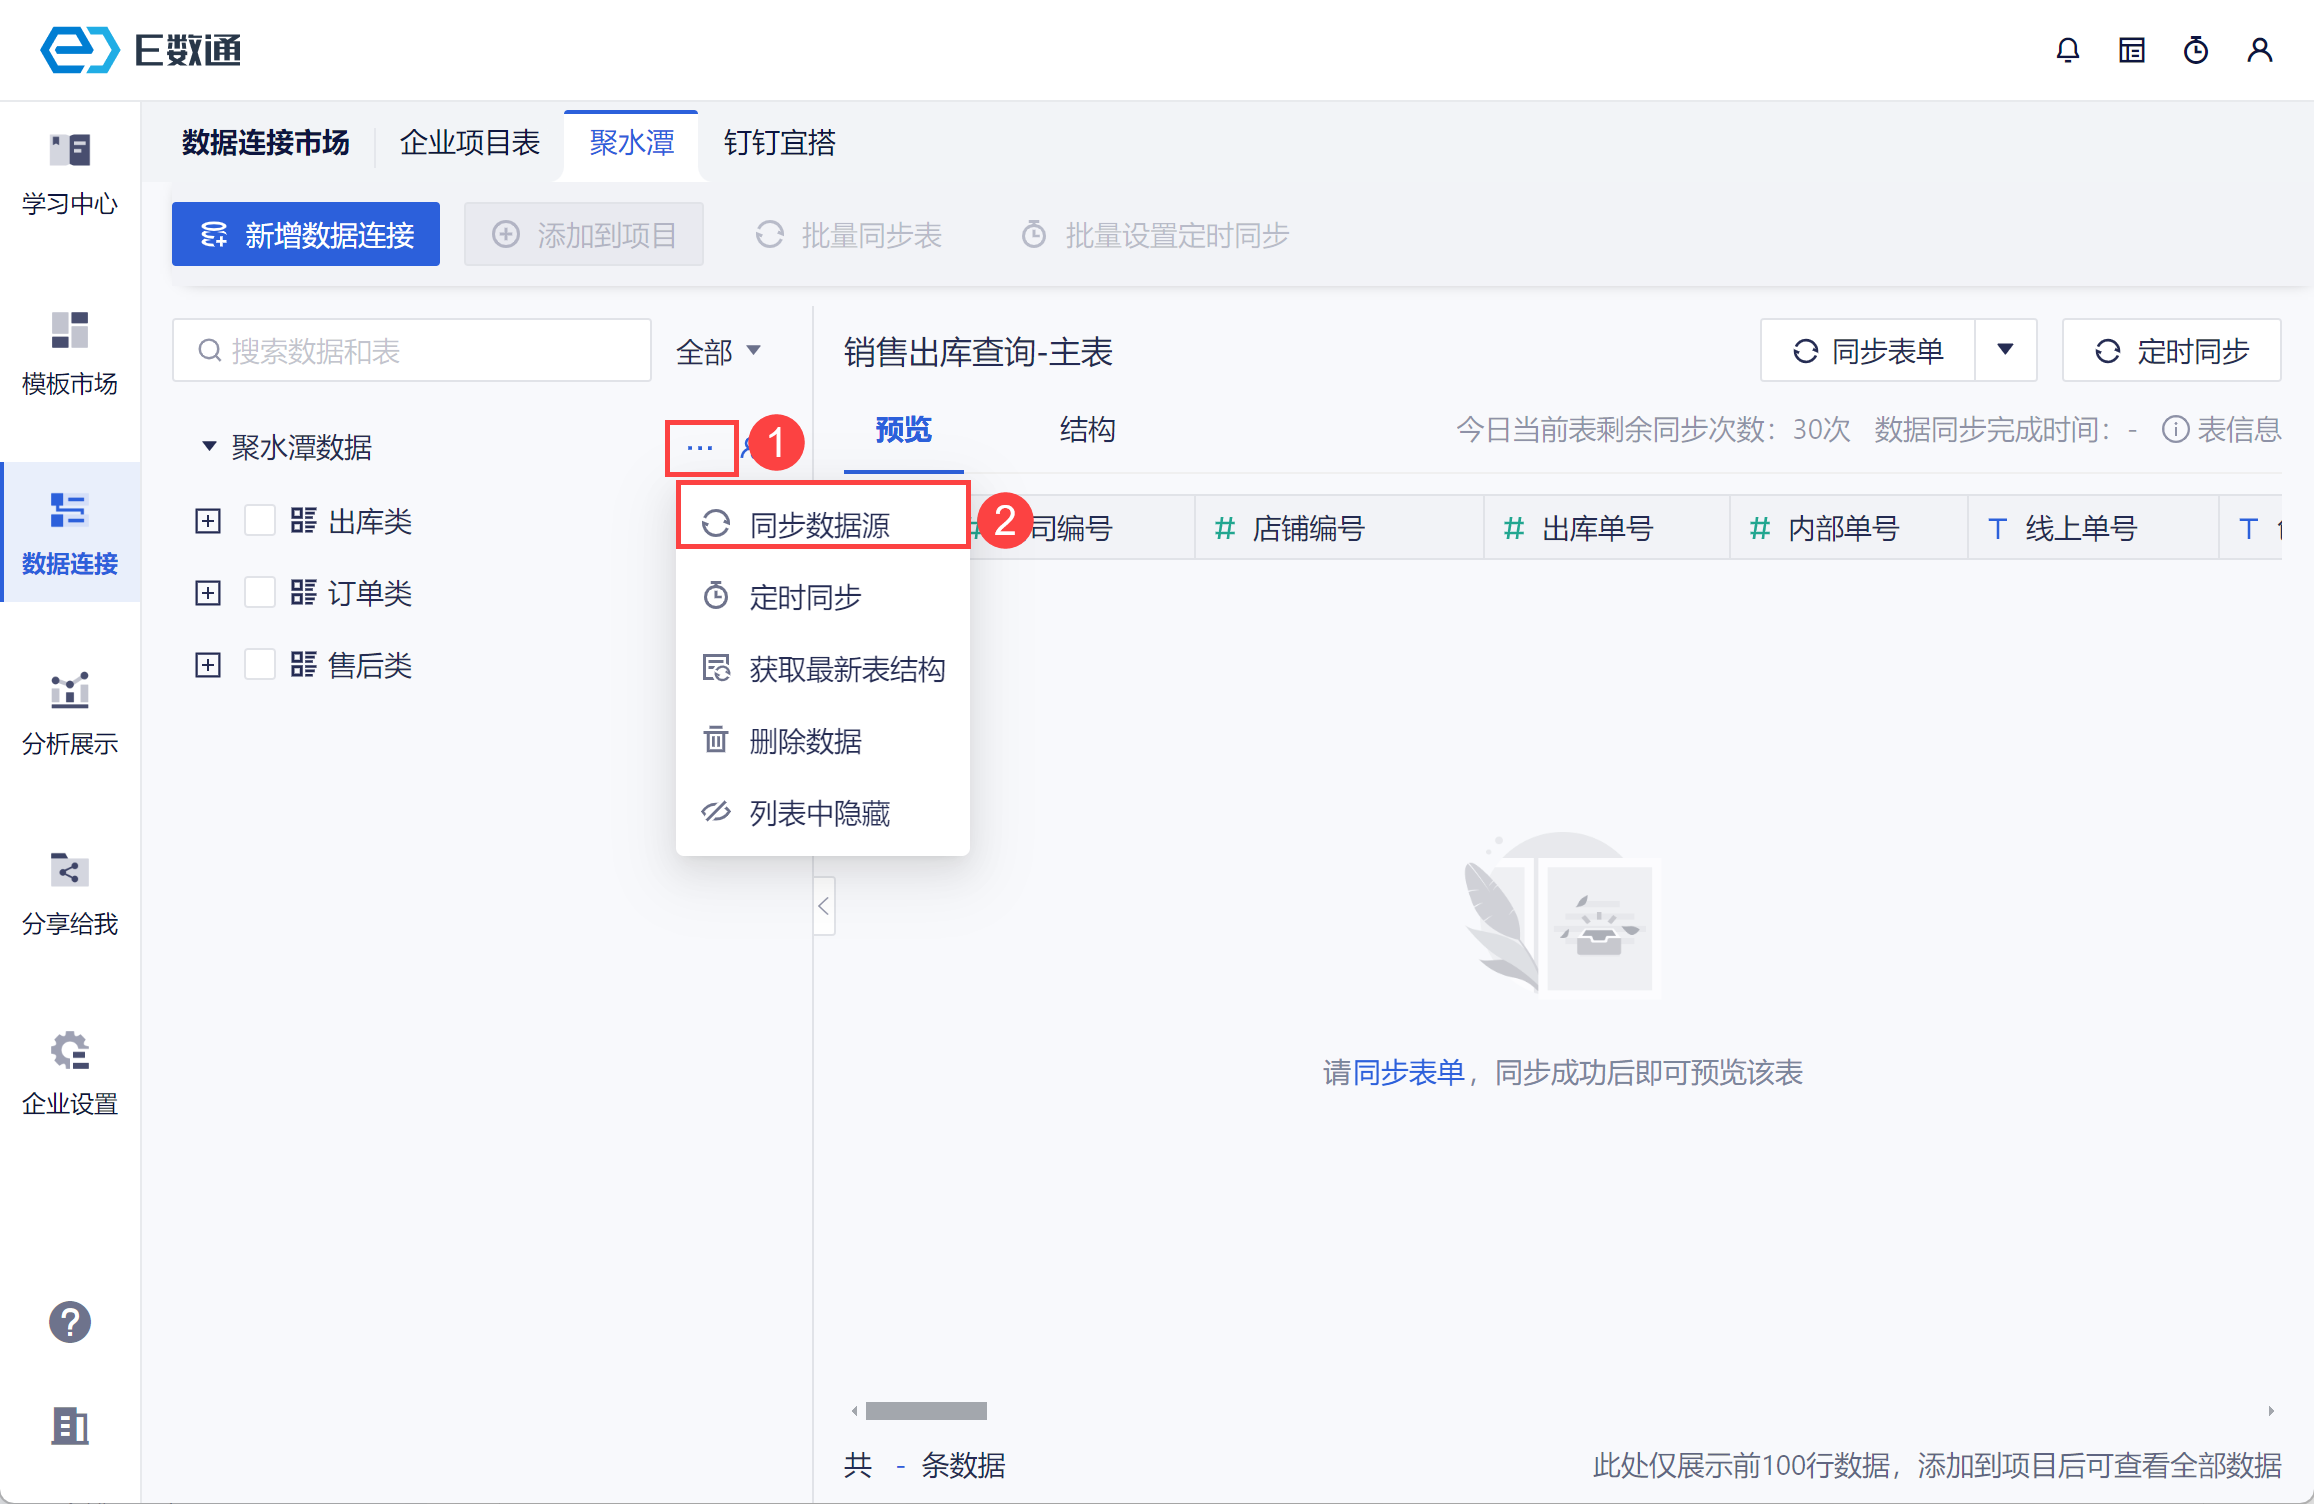Switch to the 结构 tab
This screenshot has width=2314, height=1504.
coord(1087,430)
